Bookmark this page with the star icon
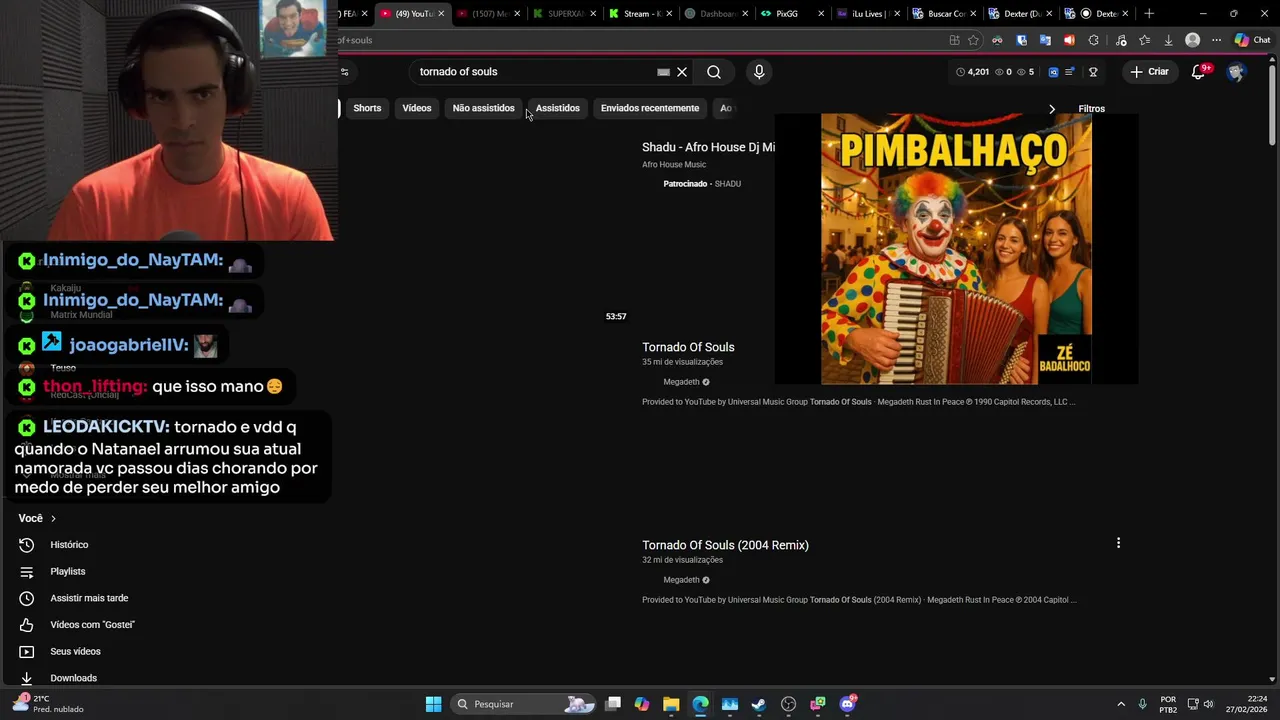The height and width of the screenshot is (720, 1280). click(973, 40)
